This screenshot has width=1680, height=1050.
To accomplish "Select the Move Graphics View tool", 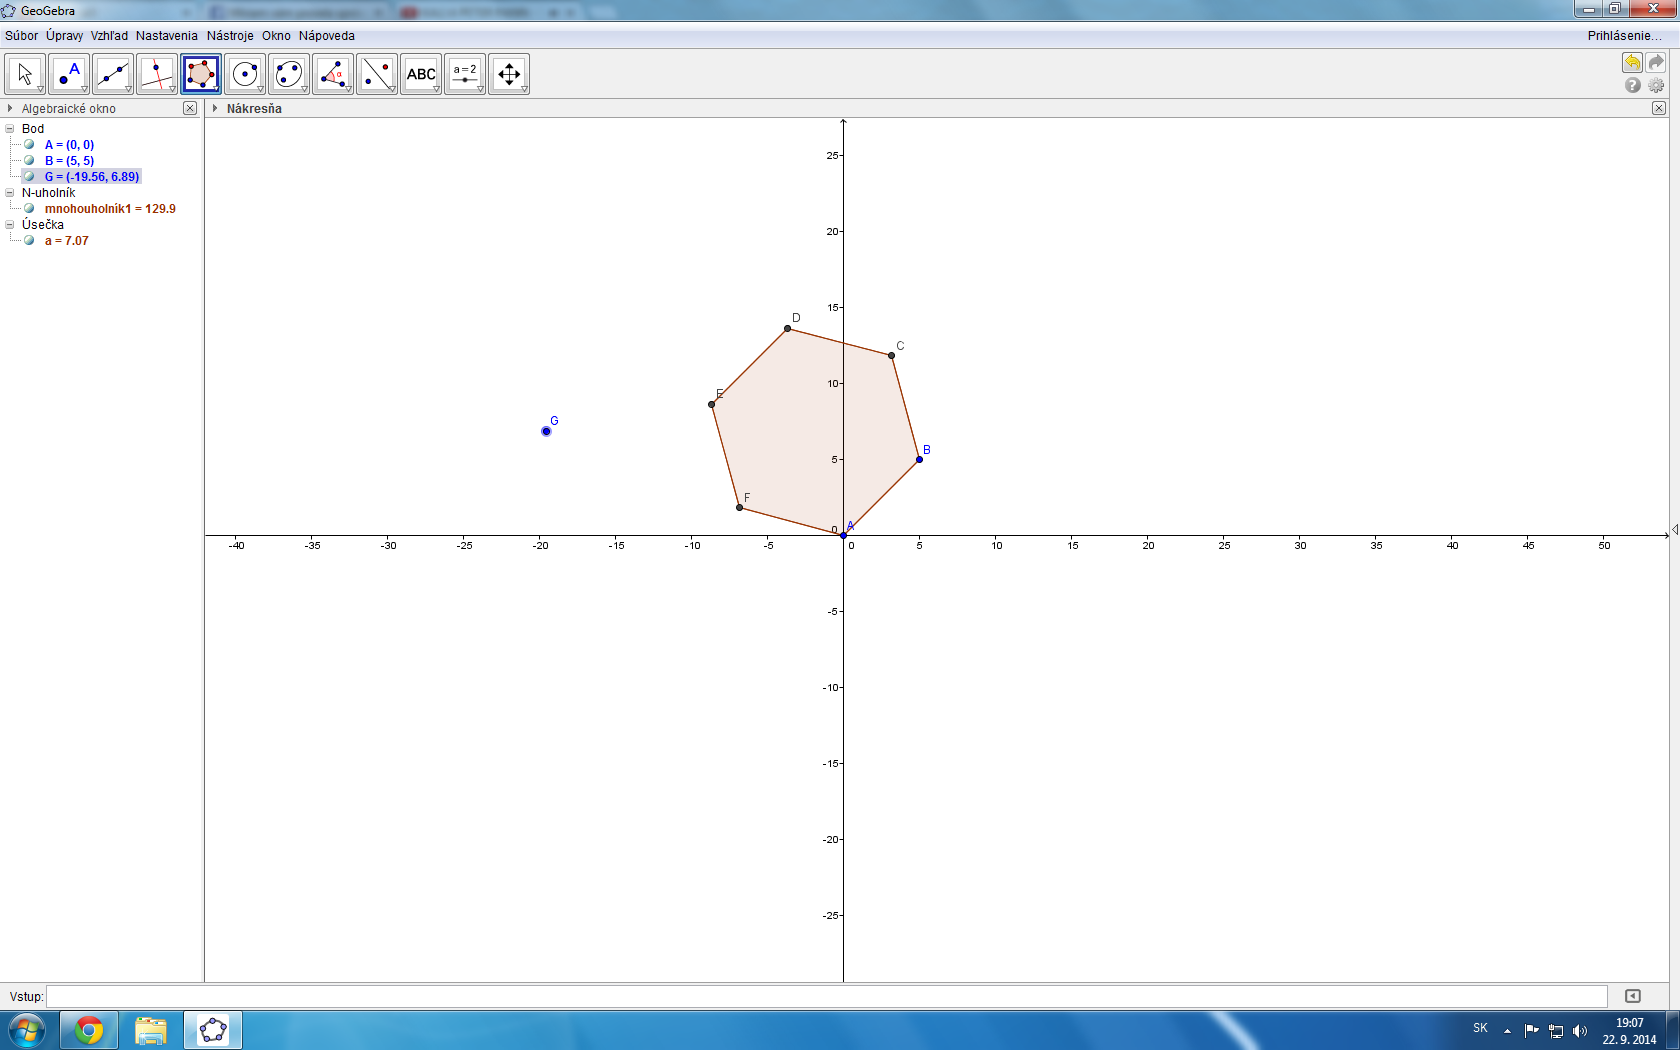I will pyautogui.click(x=509, y=74).
